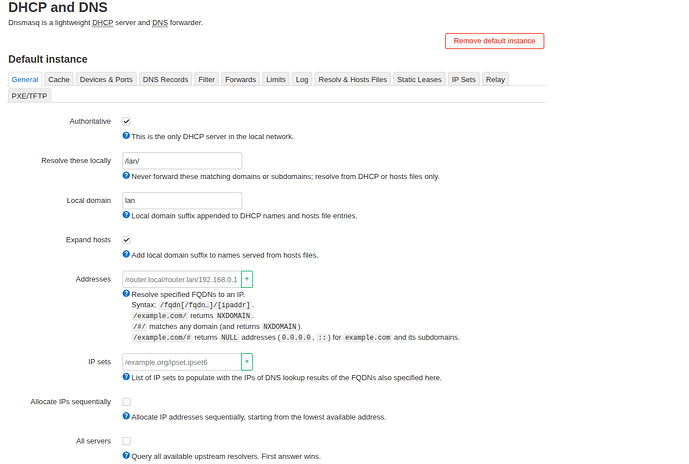
Task: Click into the Local domain text field
Action: (182, 200)
